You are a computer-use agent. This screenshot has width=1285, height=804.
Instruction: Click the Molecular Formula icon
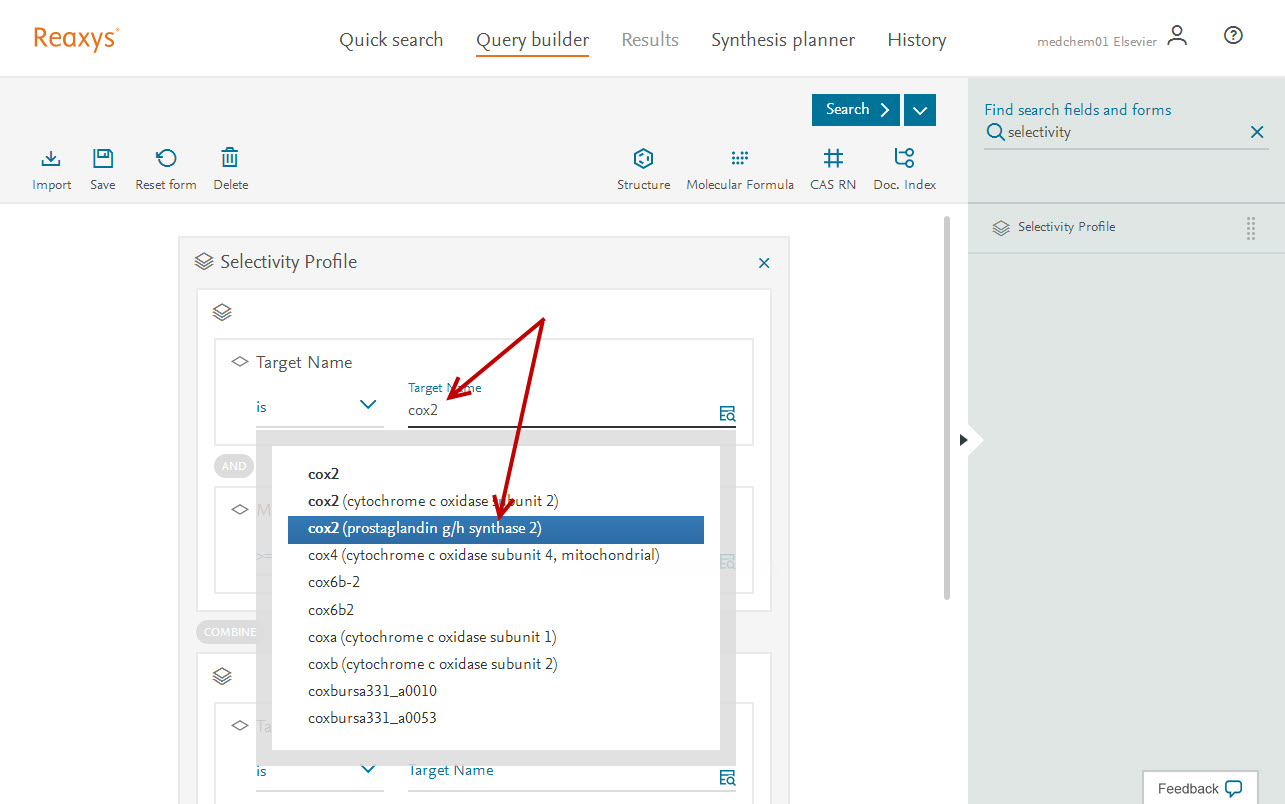(740, 159)
